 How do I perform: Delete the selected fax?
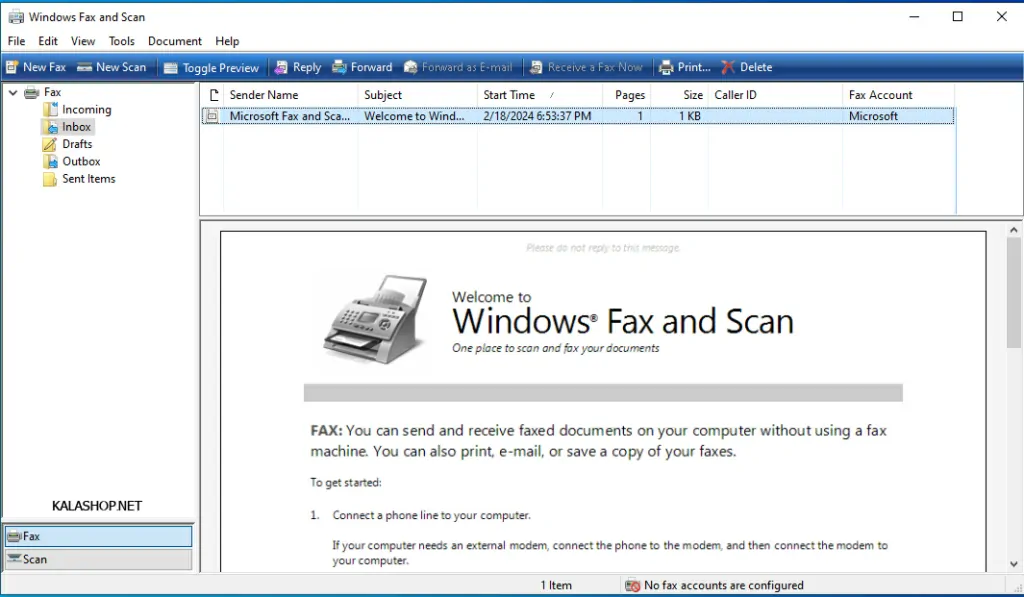(746, 67)
